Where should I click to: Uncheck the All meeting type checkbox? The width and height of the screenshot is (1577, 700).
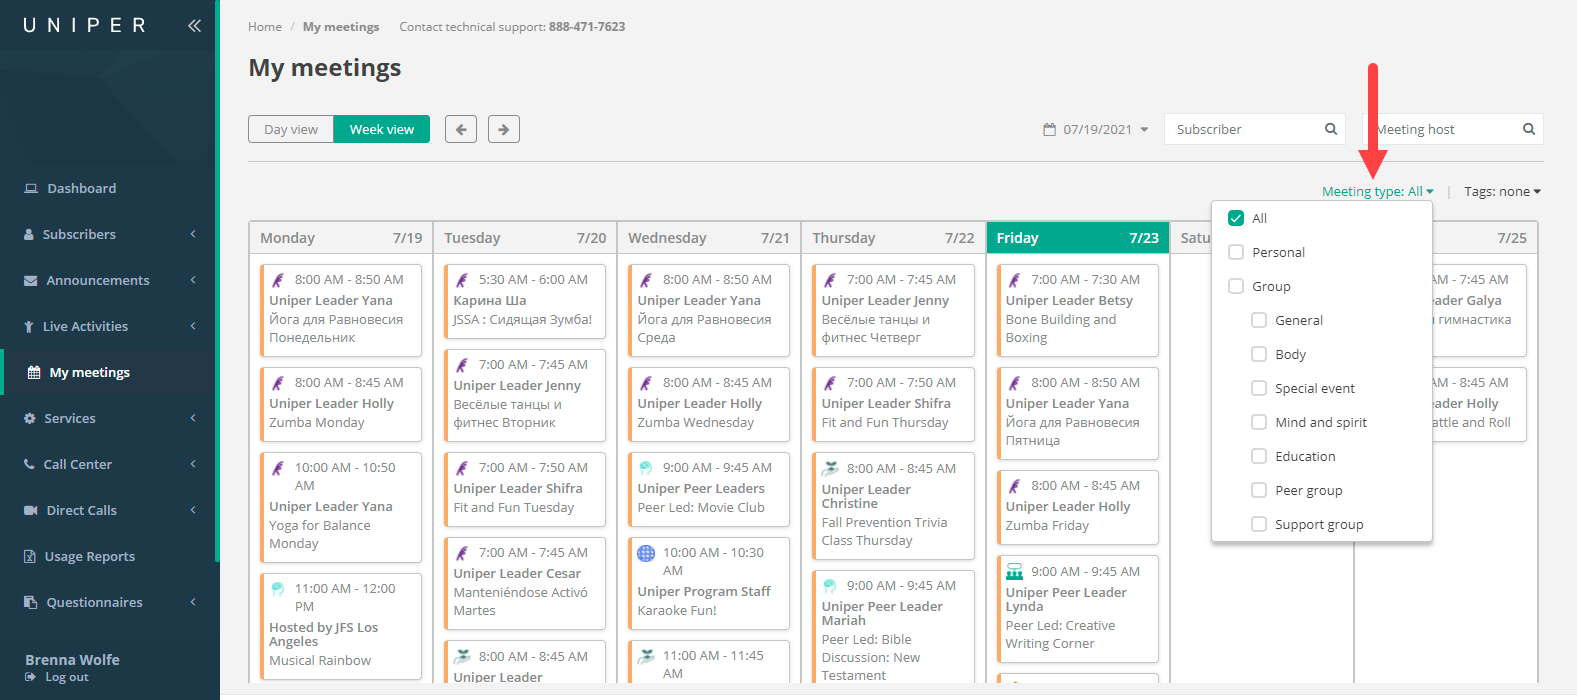coord(1236,218)
